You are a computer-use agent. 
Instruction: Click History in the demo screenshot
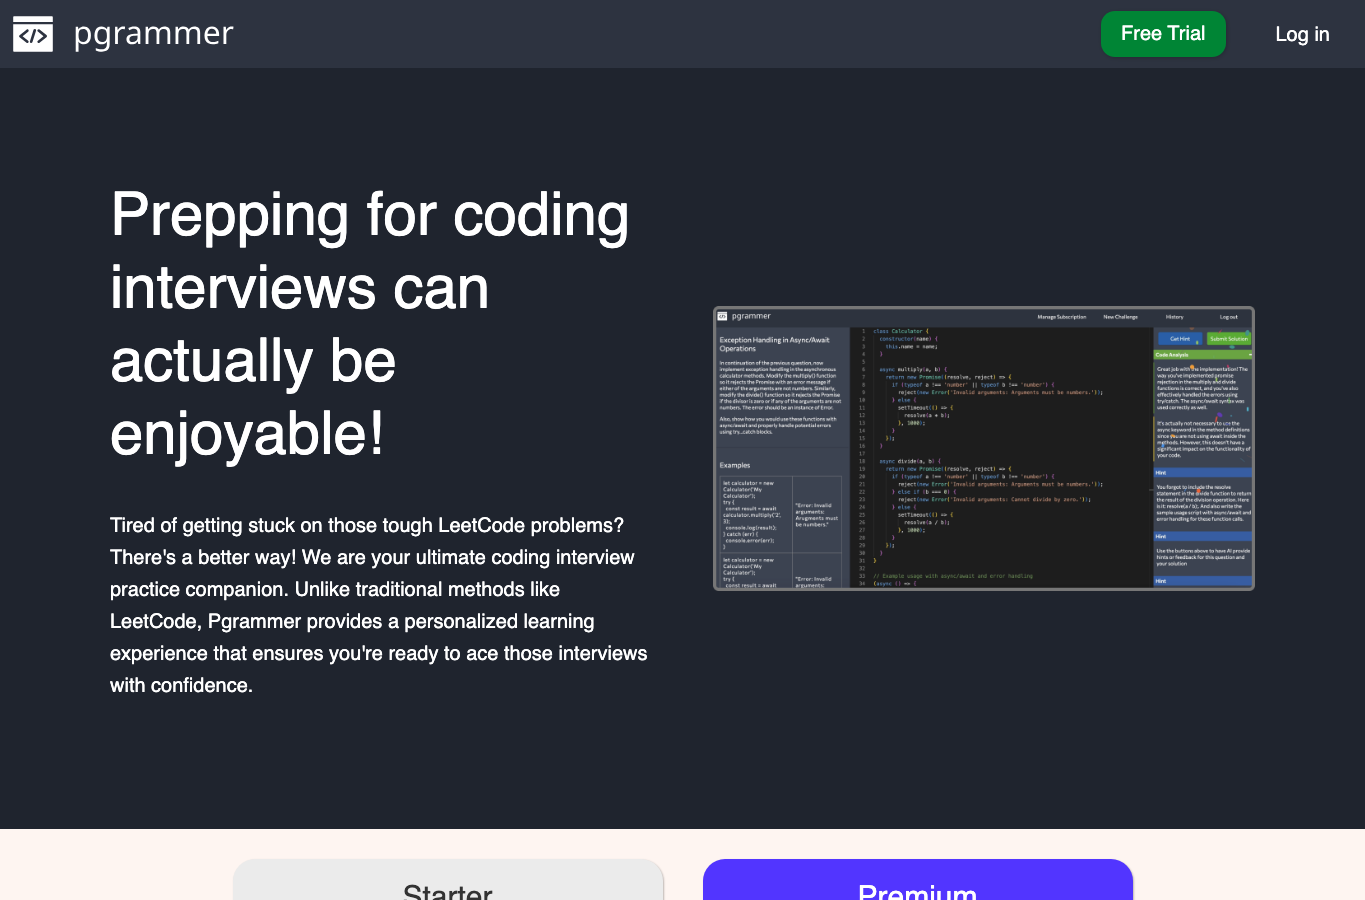[1175, 317]
